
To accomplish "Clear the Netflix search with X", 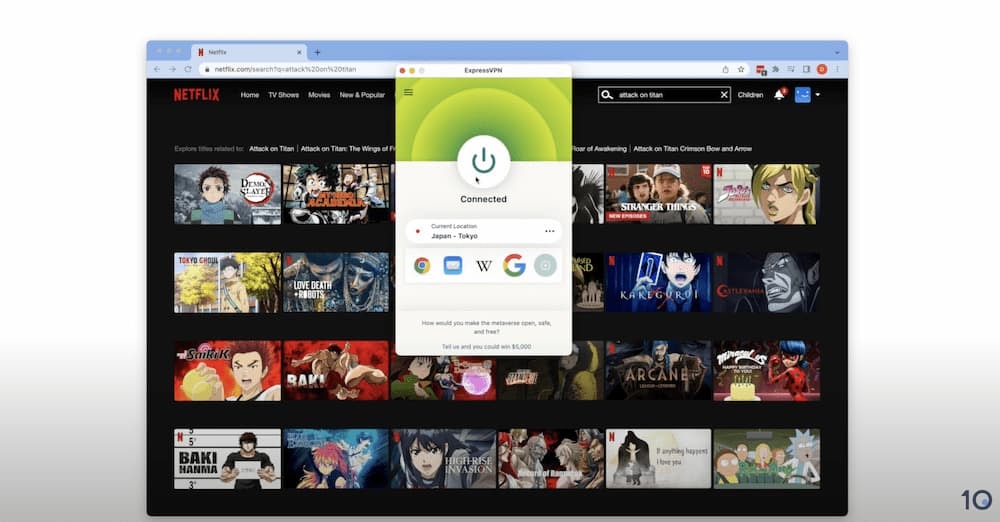I will pyautogui.click(x=724, y=95).
